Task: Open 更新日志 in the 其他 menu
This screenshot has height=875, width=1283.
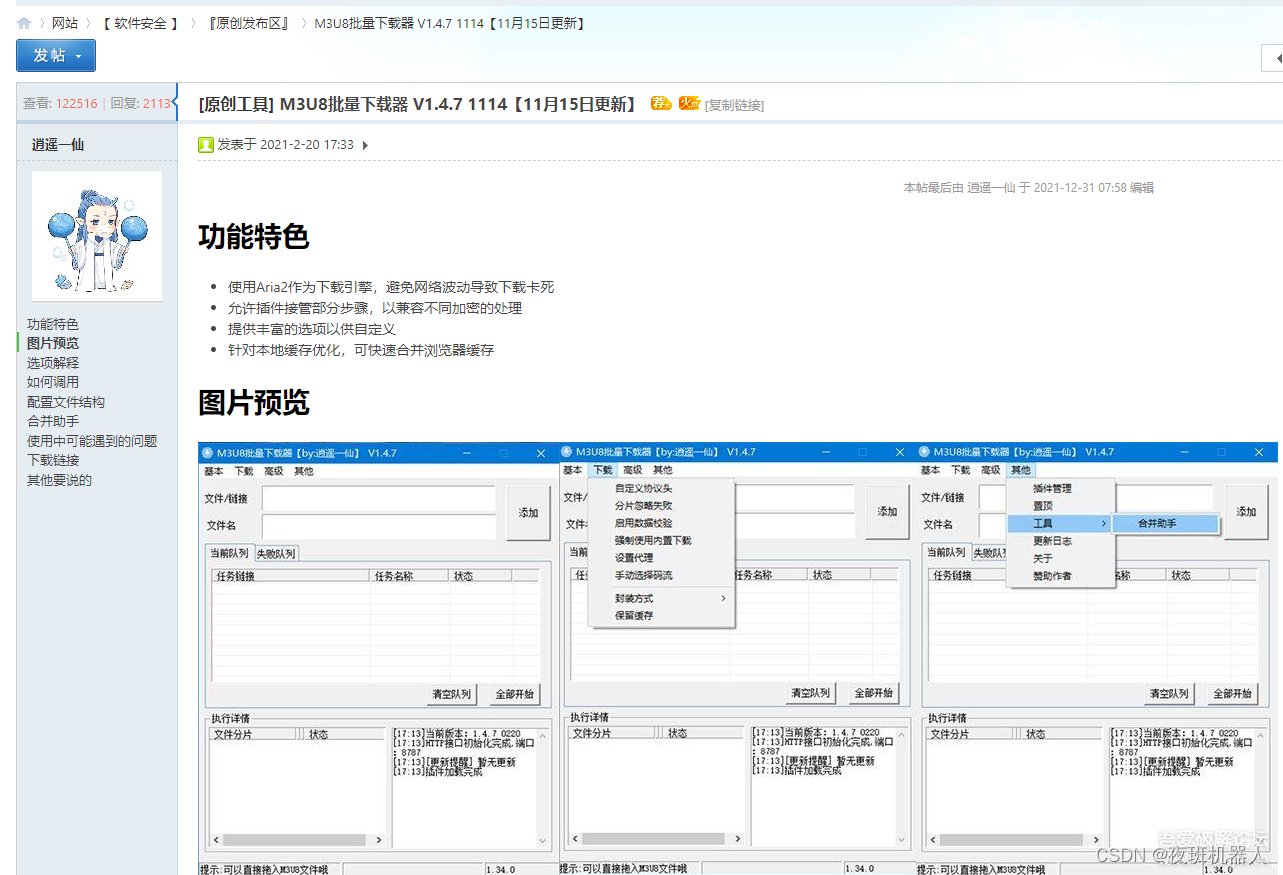Action: (1060, 541)
